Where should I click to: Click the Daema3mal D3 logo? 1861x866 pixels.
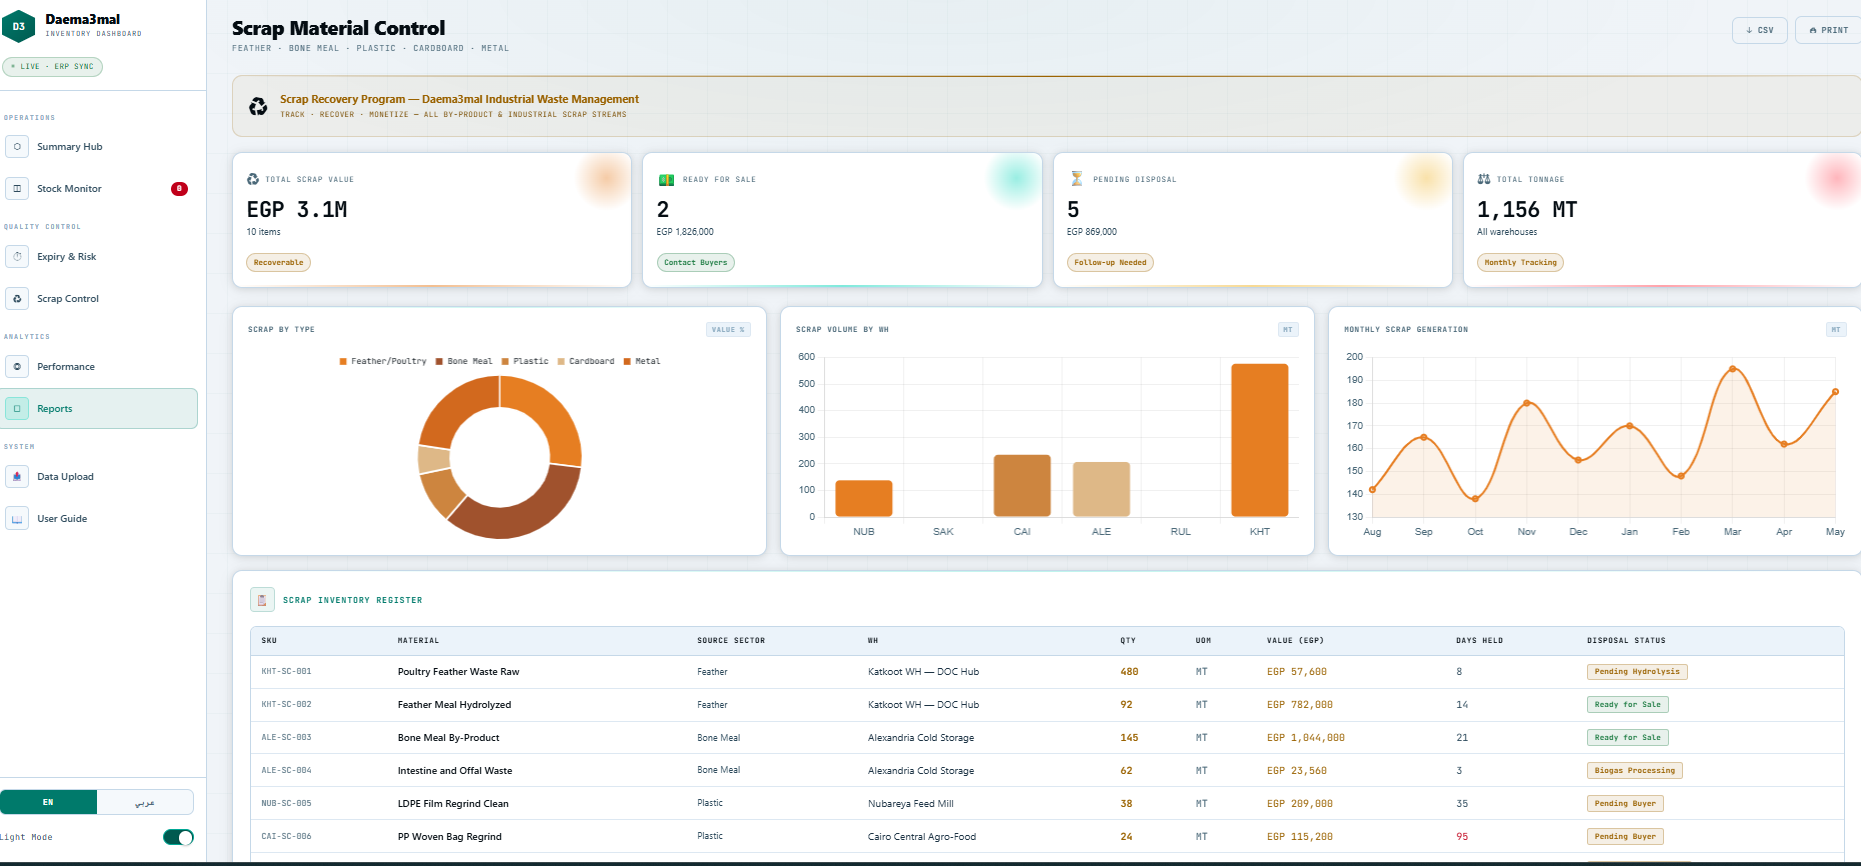[18, 26]
